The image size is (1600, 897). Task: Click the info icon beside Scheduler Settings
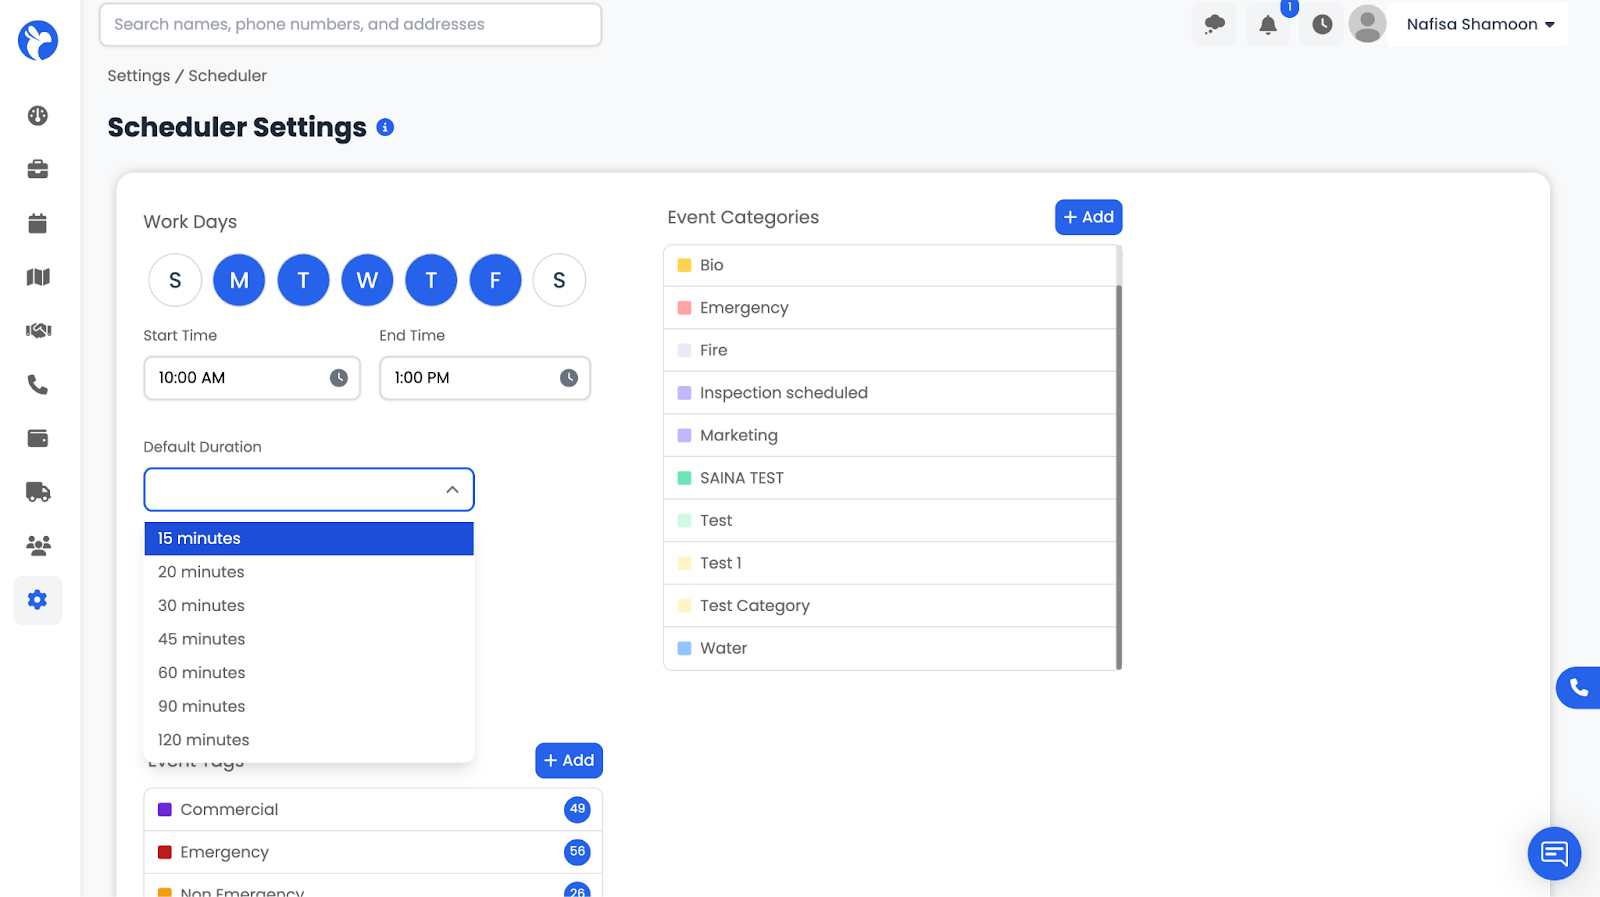coord(385,127)
